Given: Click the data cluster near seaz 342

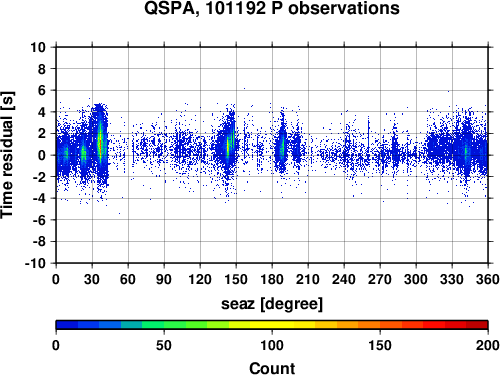Looking at the screenshot, I should 467,150.
